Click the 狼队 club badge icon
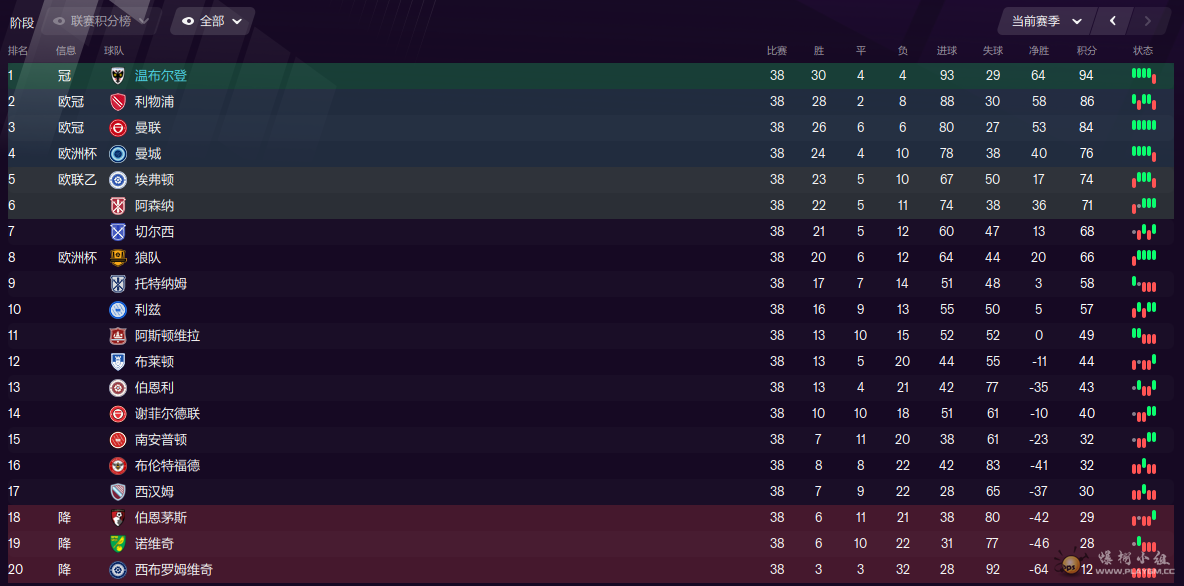The width and height of the screenshot is (1184, 586). coord(118,258)
